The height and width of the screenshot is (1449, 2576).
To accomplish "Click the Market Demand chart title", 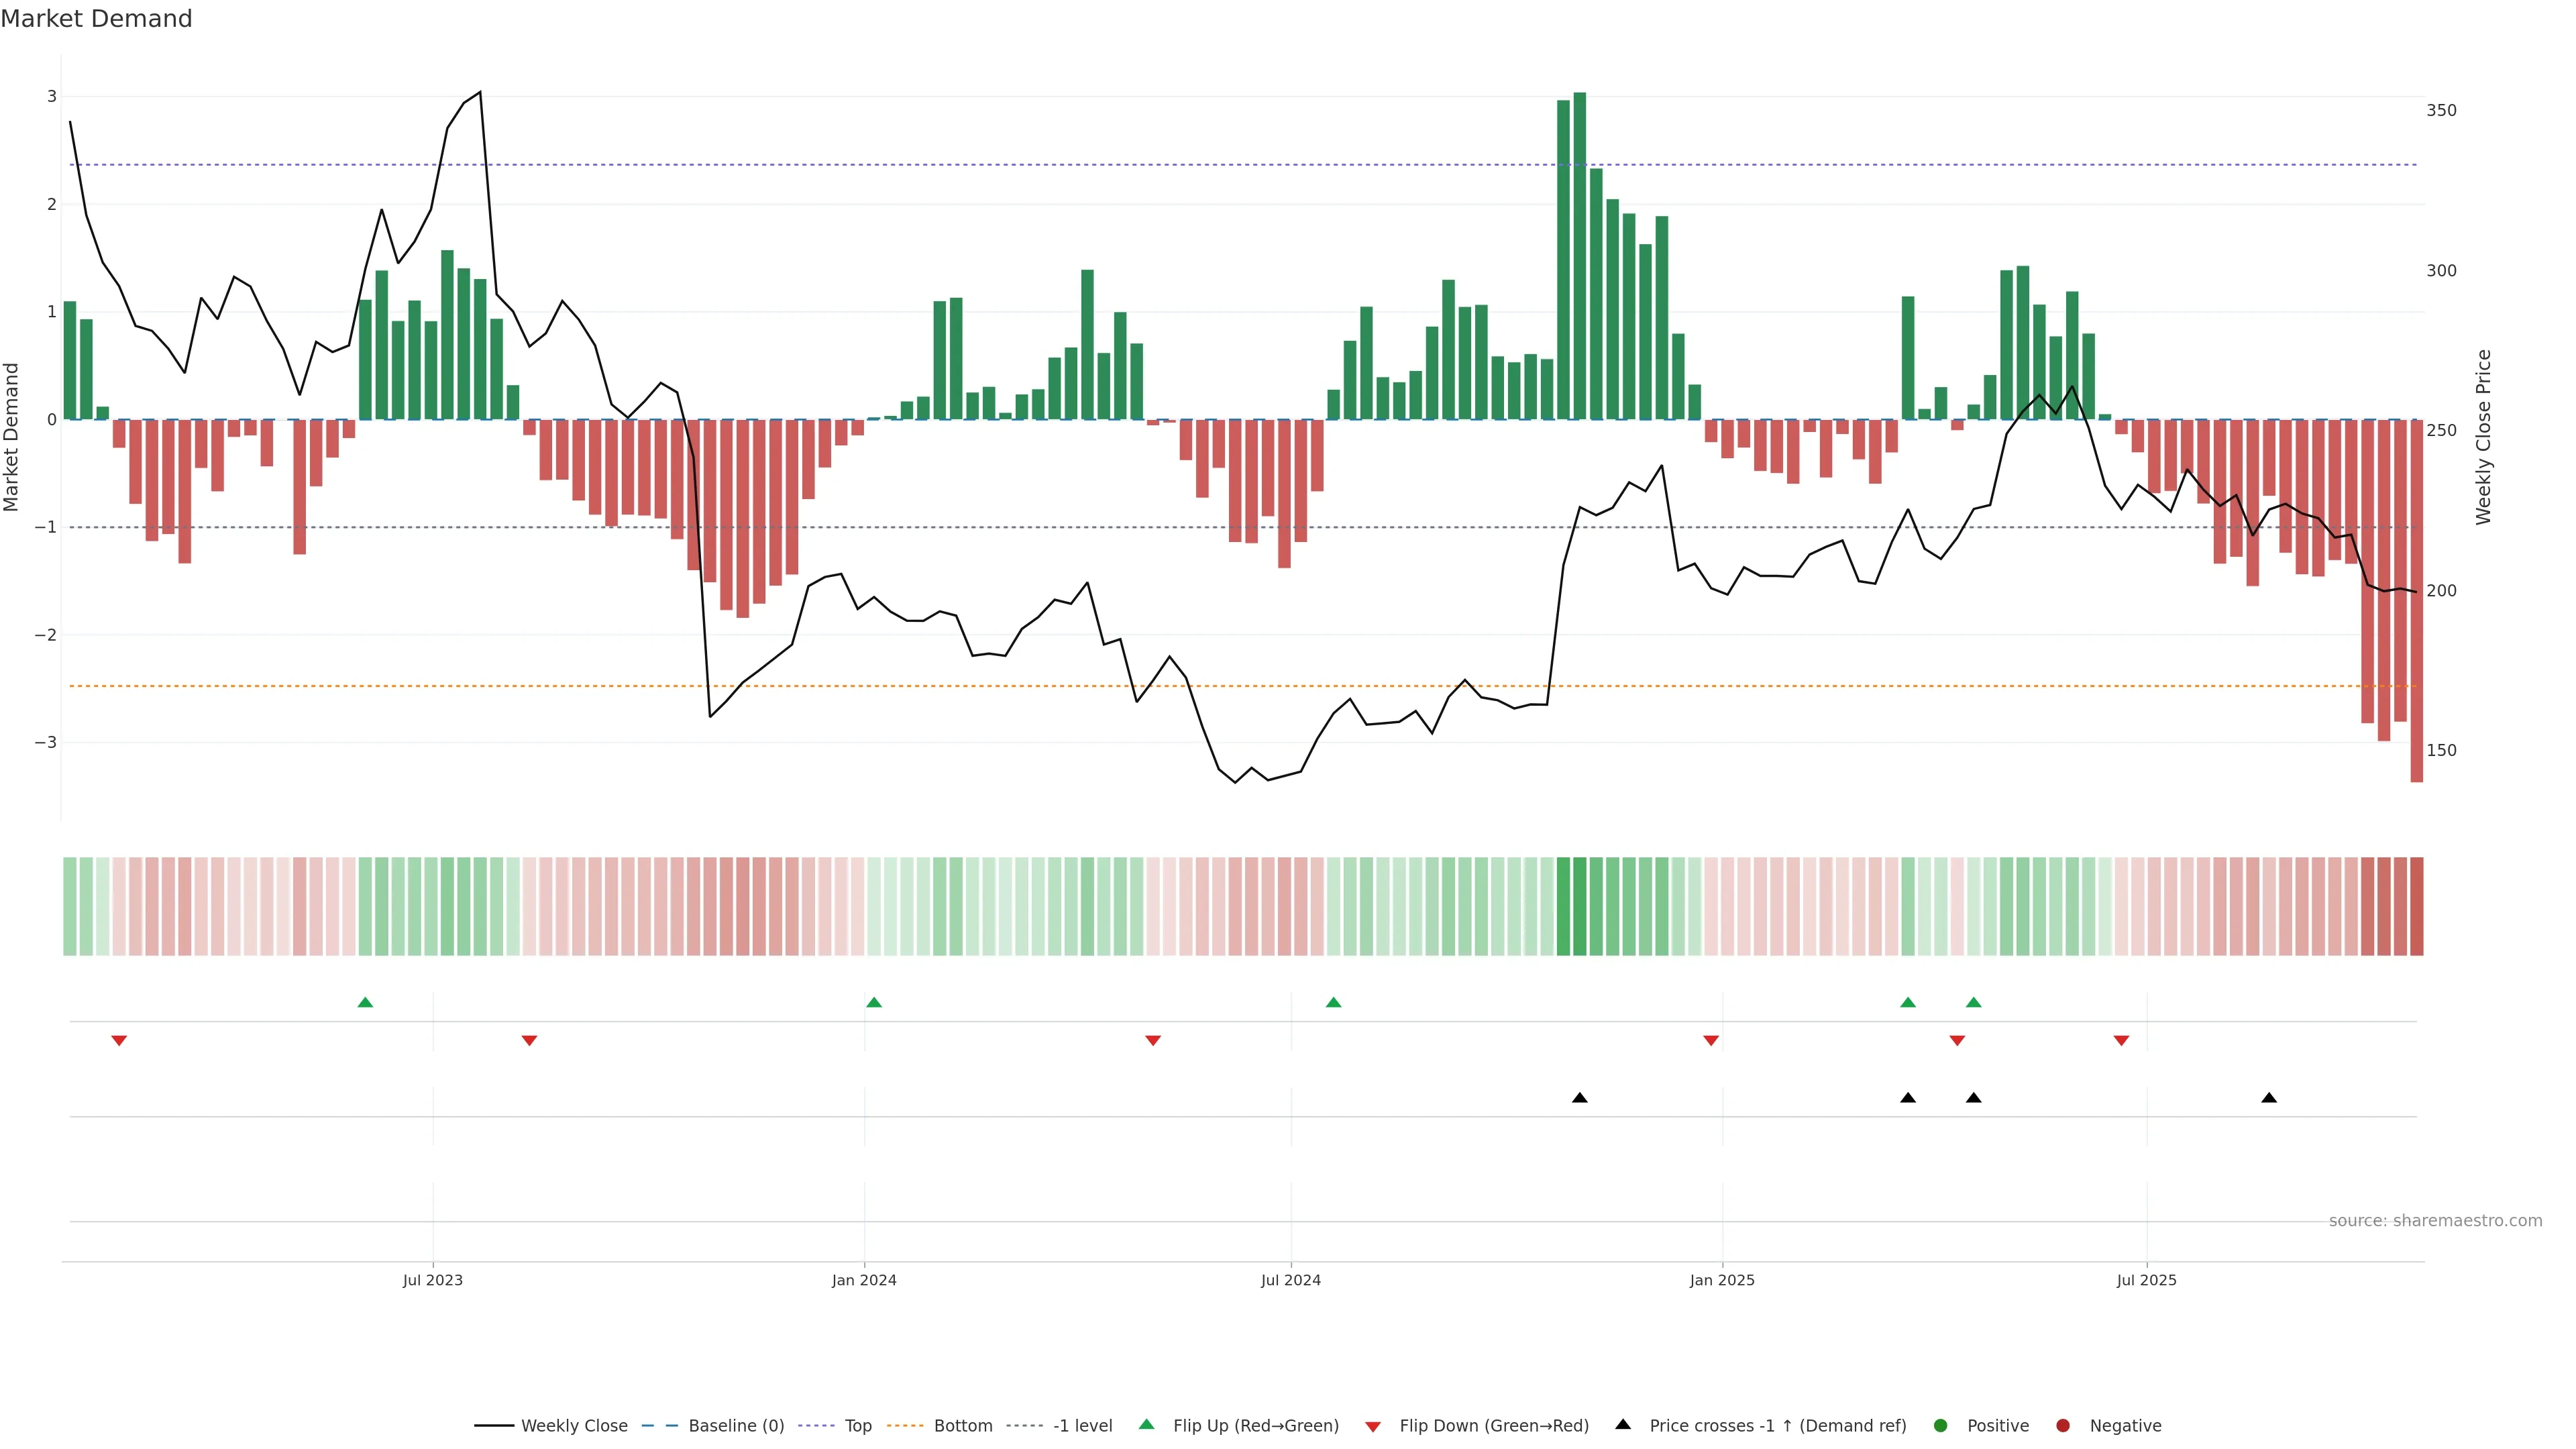I will (96, 19).
